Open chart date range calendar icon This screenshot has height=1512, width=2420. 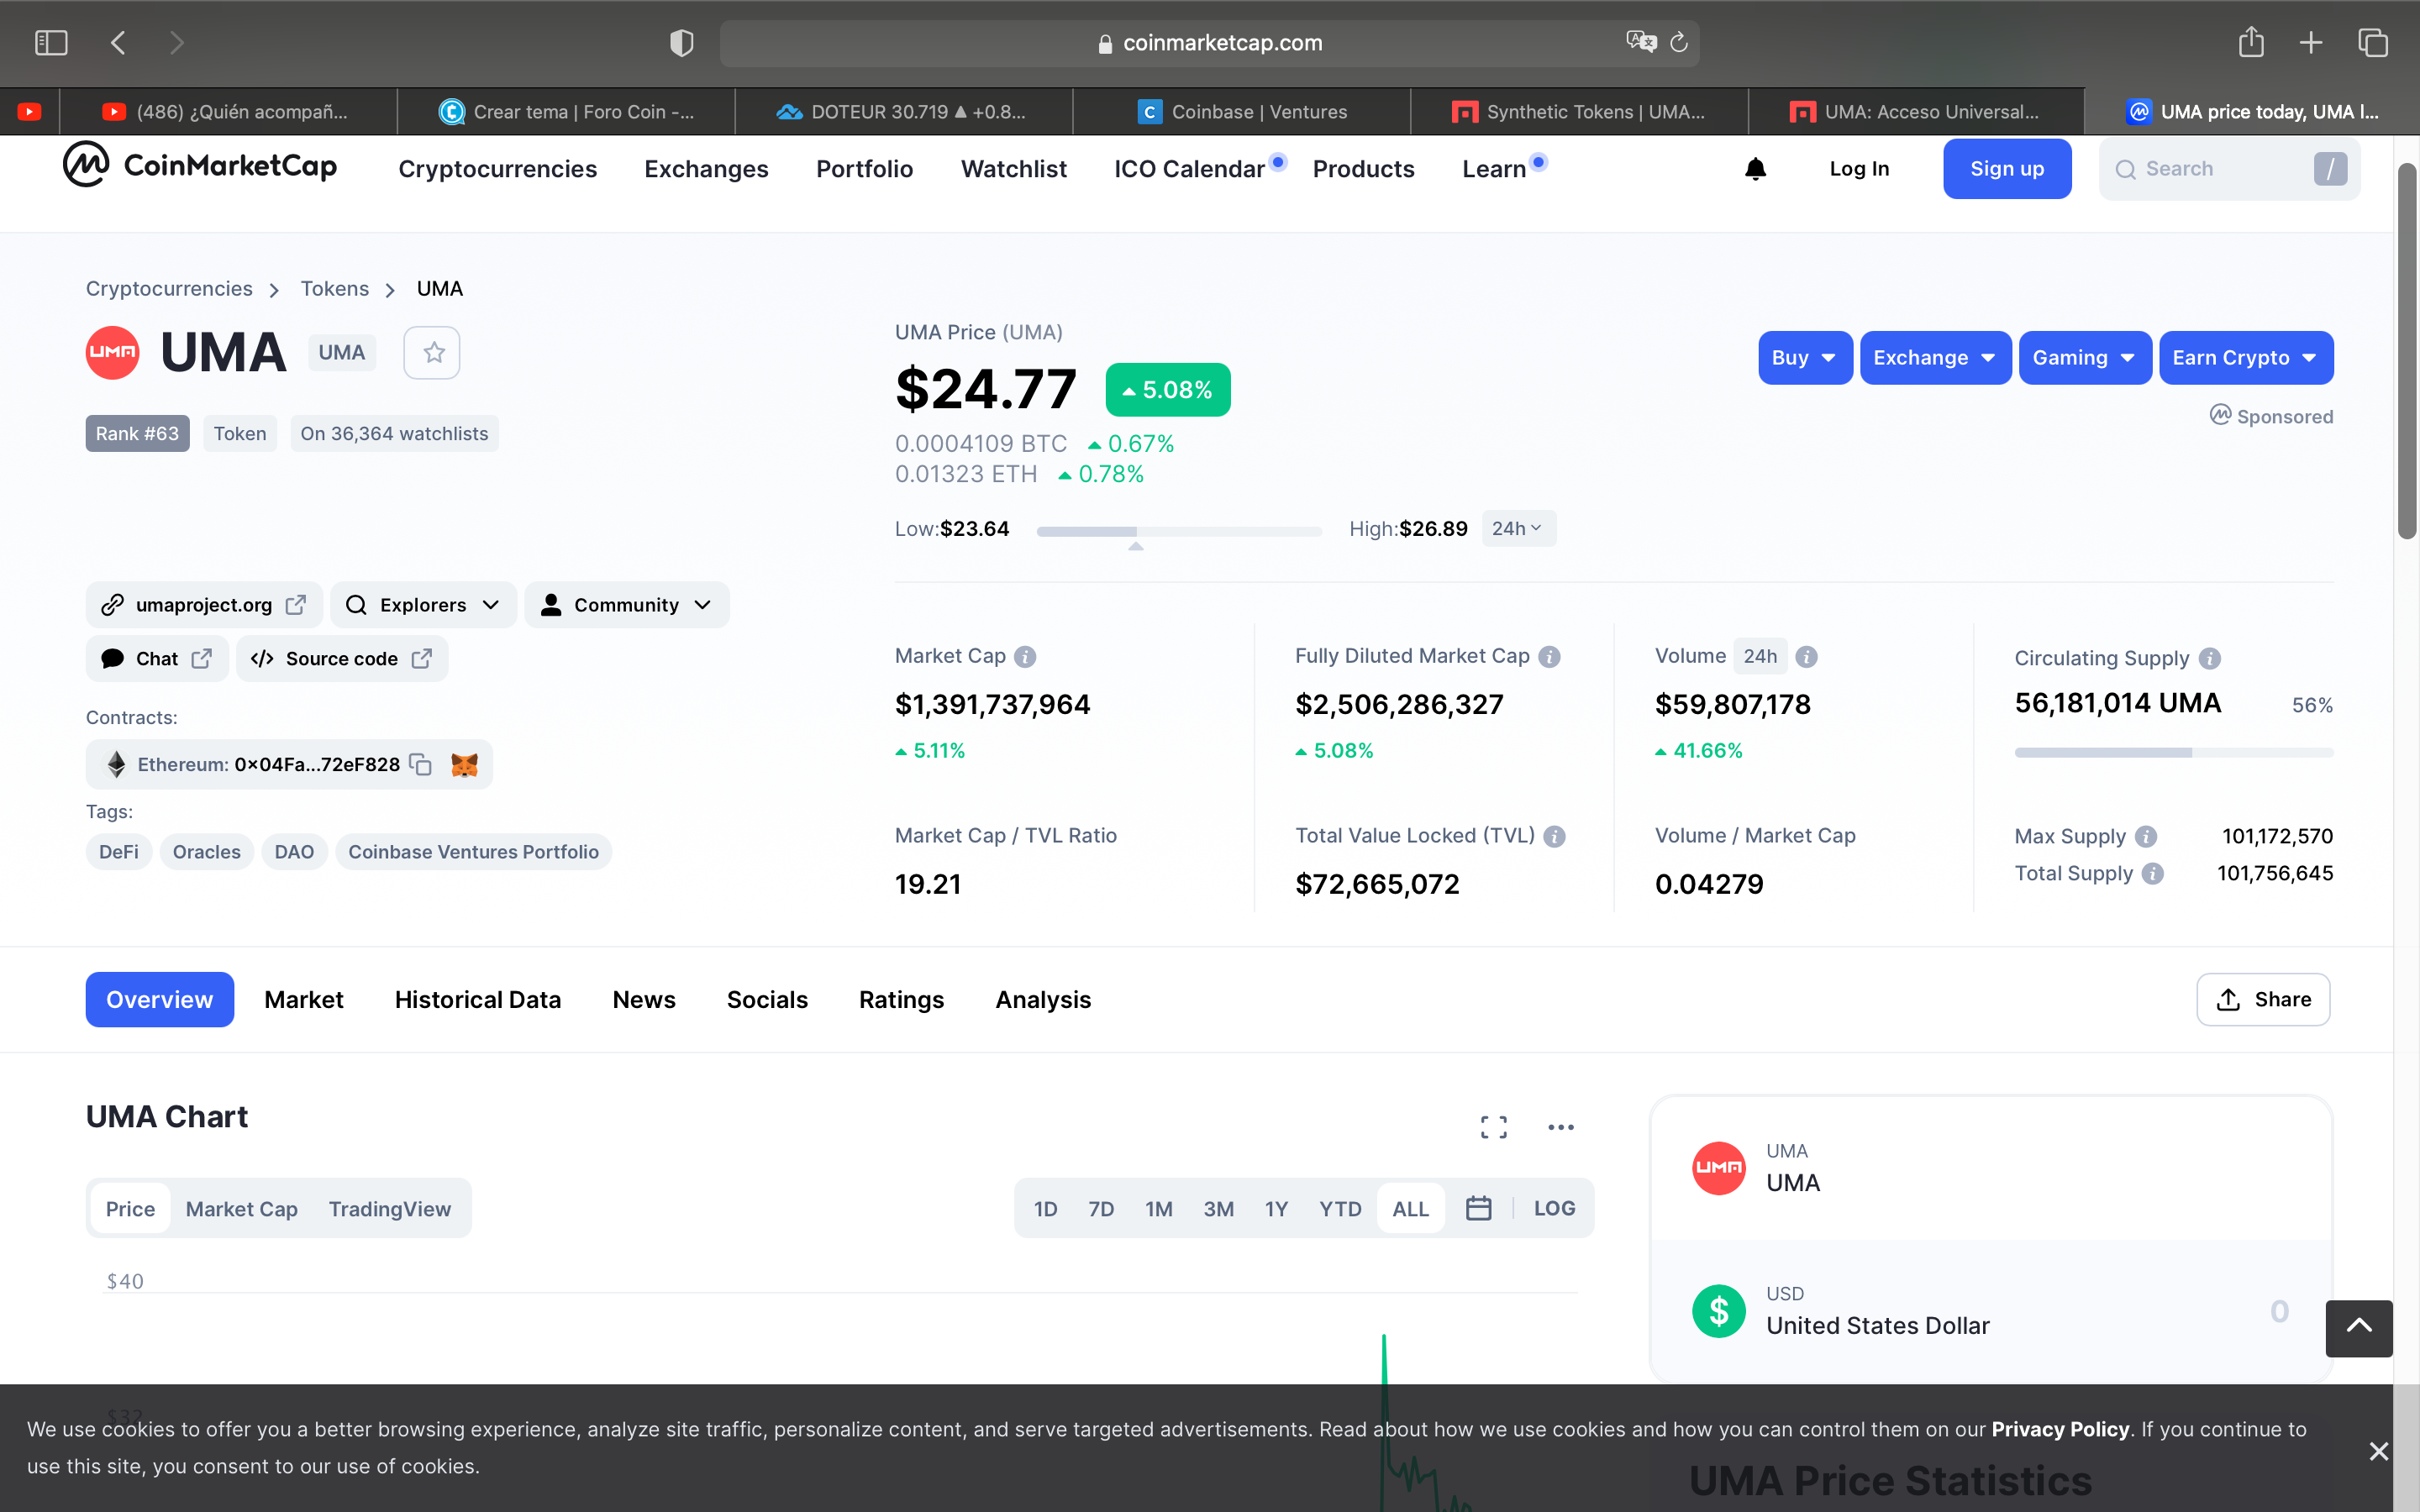[1478, 1208]
